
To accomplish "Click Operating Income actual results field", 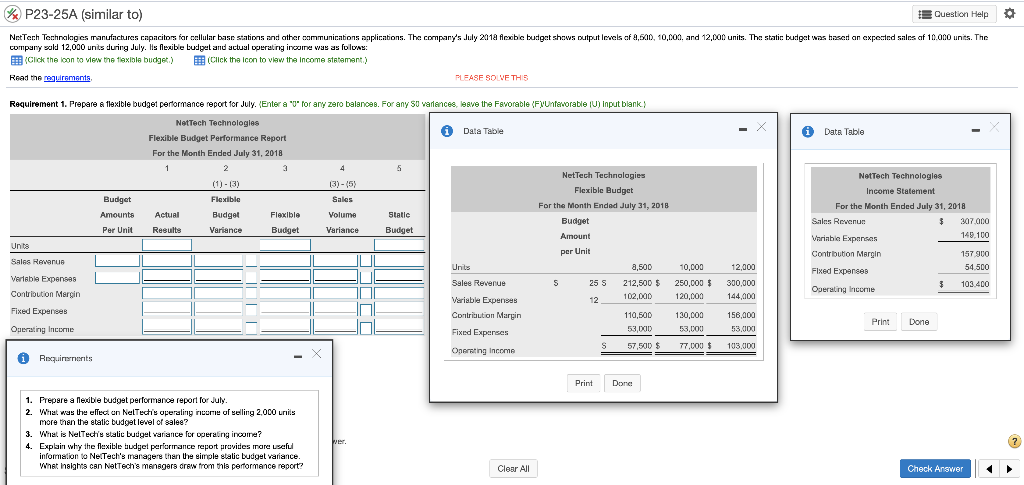I will (167, 327).
